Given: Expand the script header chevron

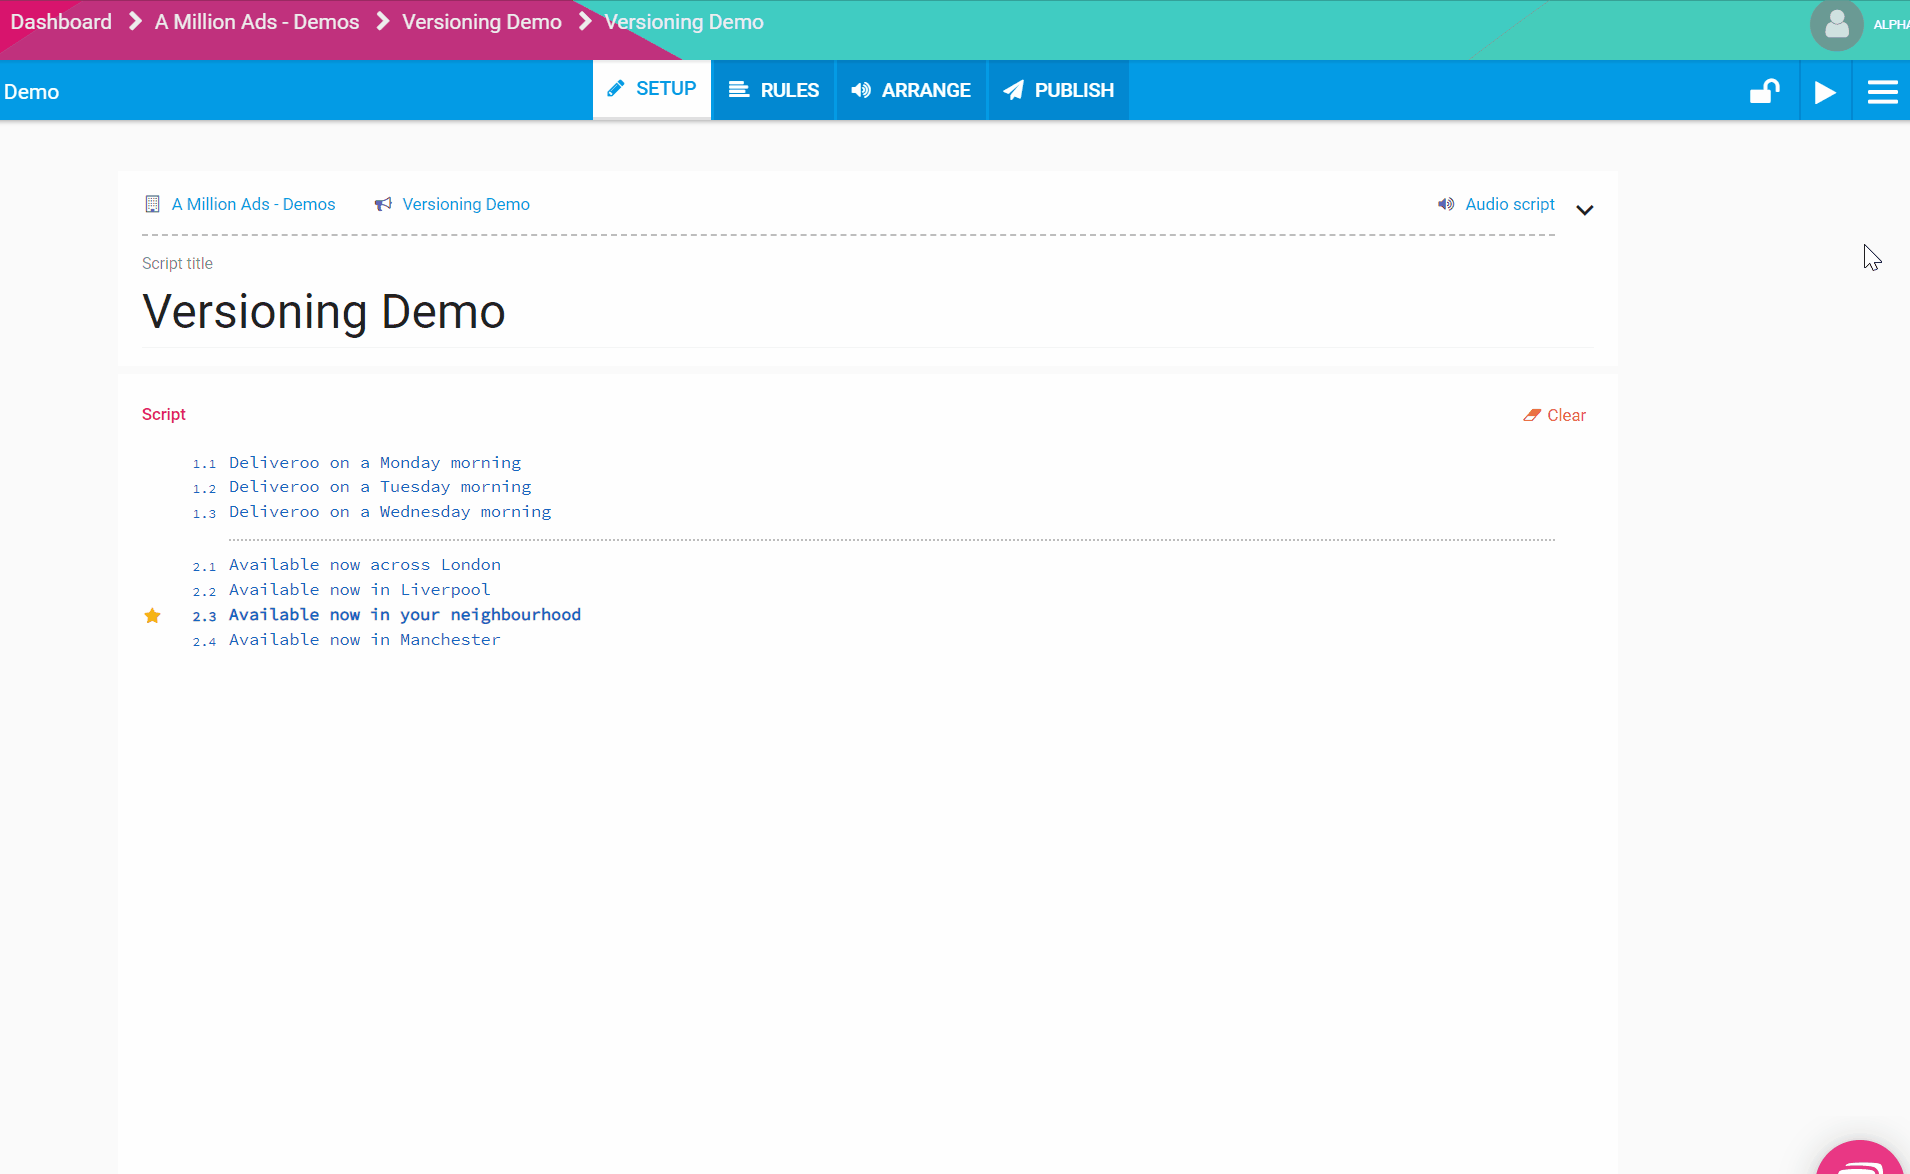Looking at the screenshot, I should click(x=1585, y=210).
